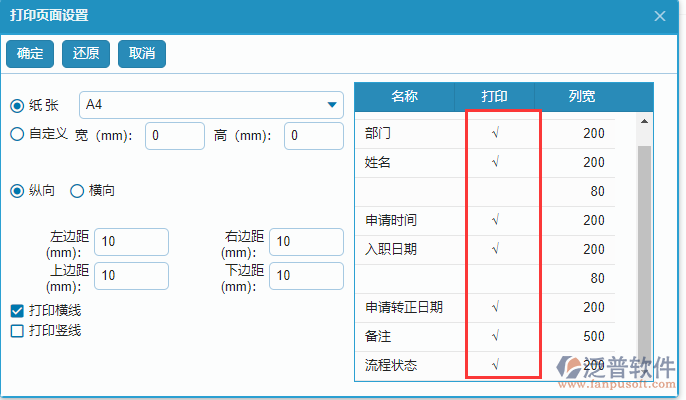Enable the 打印竖线 checkbox
This screenshot has height=400, width=686.
tap(17, 331)
